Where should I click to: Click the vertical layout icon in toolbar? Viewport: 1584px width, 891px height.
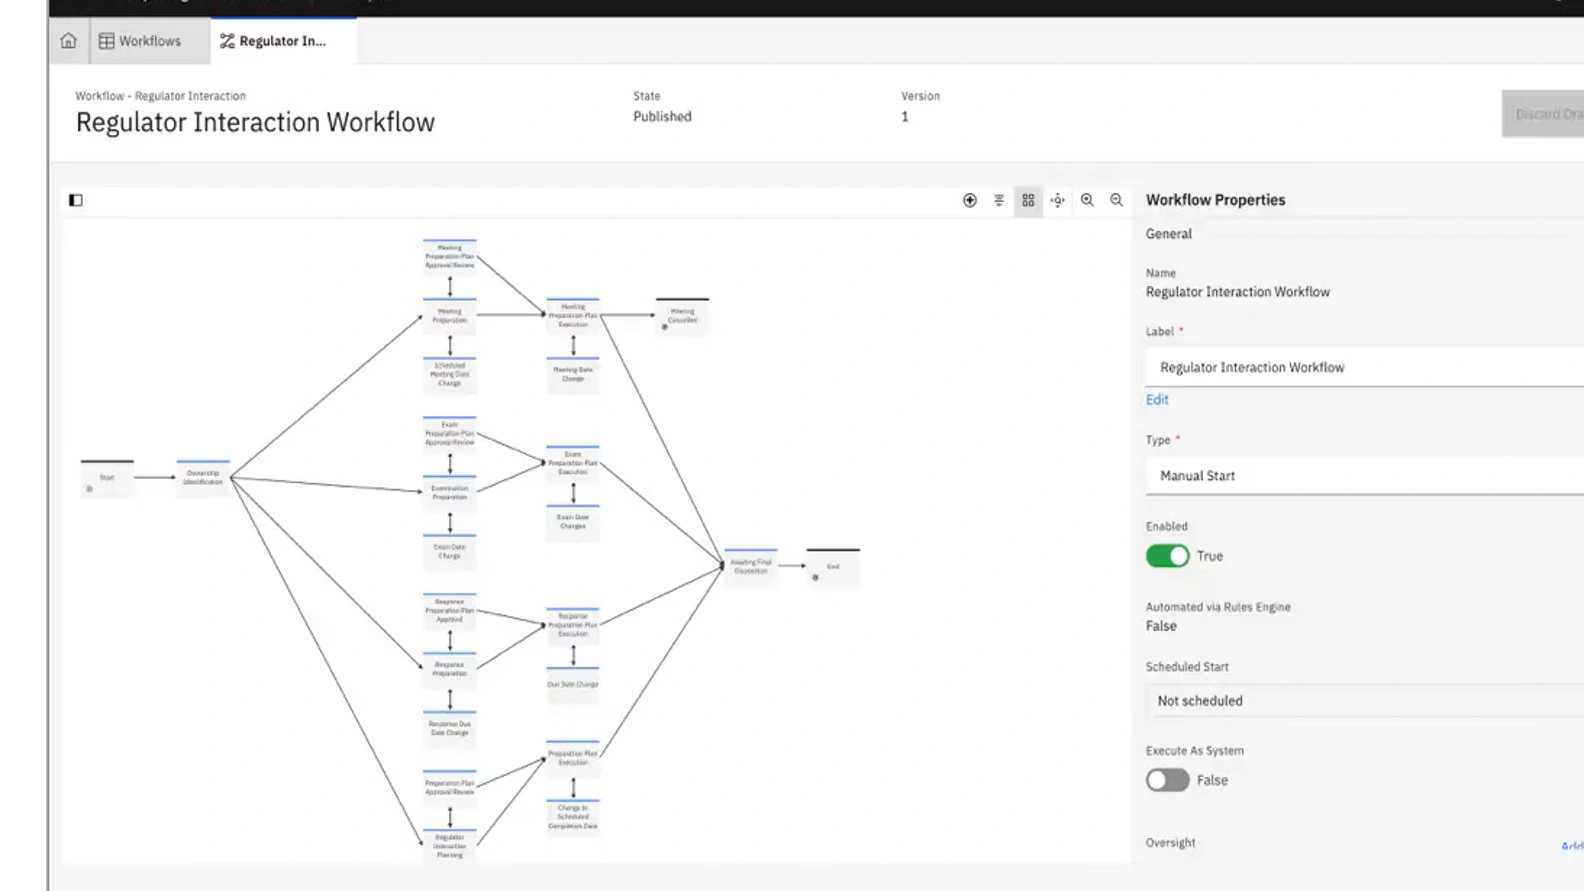click(998, 200)
